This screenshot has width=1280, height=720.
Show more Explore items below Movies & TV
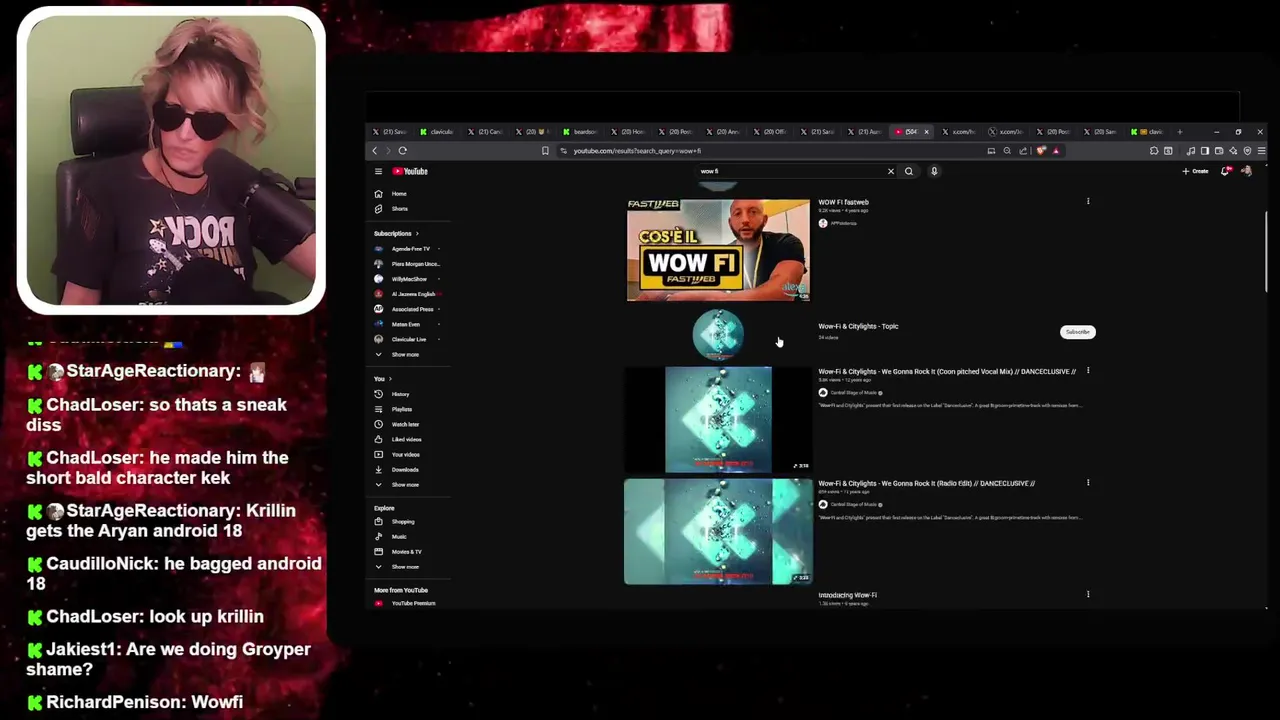click(410, 567)
